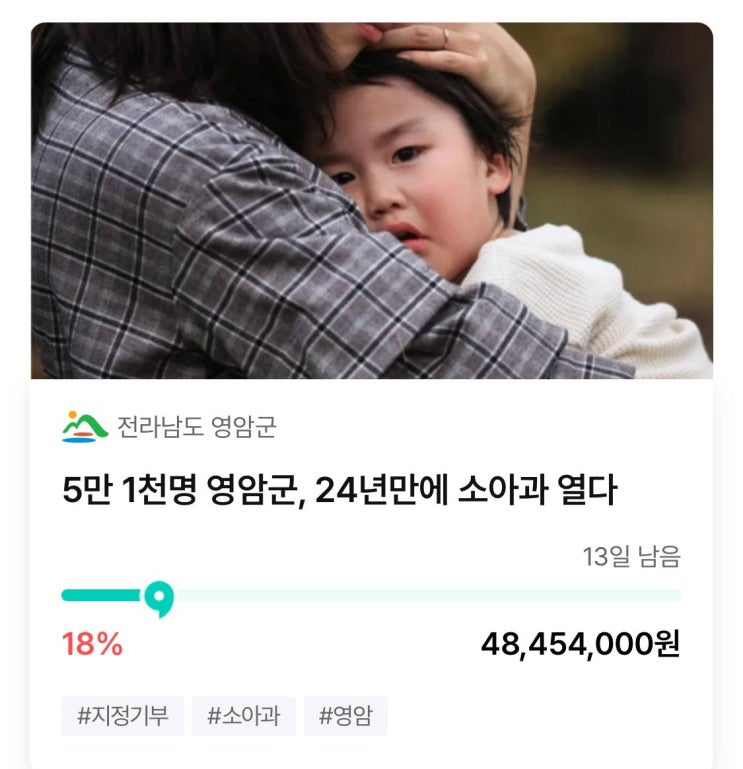Click the '13일 남음' remaining days label
The height and width of the screenshot is (769, 743).
click(632, 557)
